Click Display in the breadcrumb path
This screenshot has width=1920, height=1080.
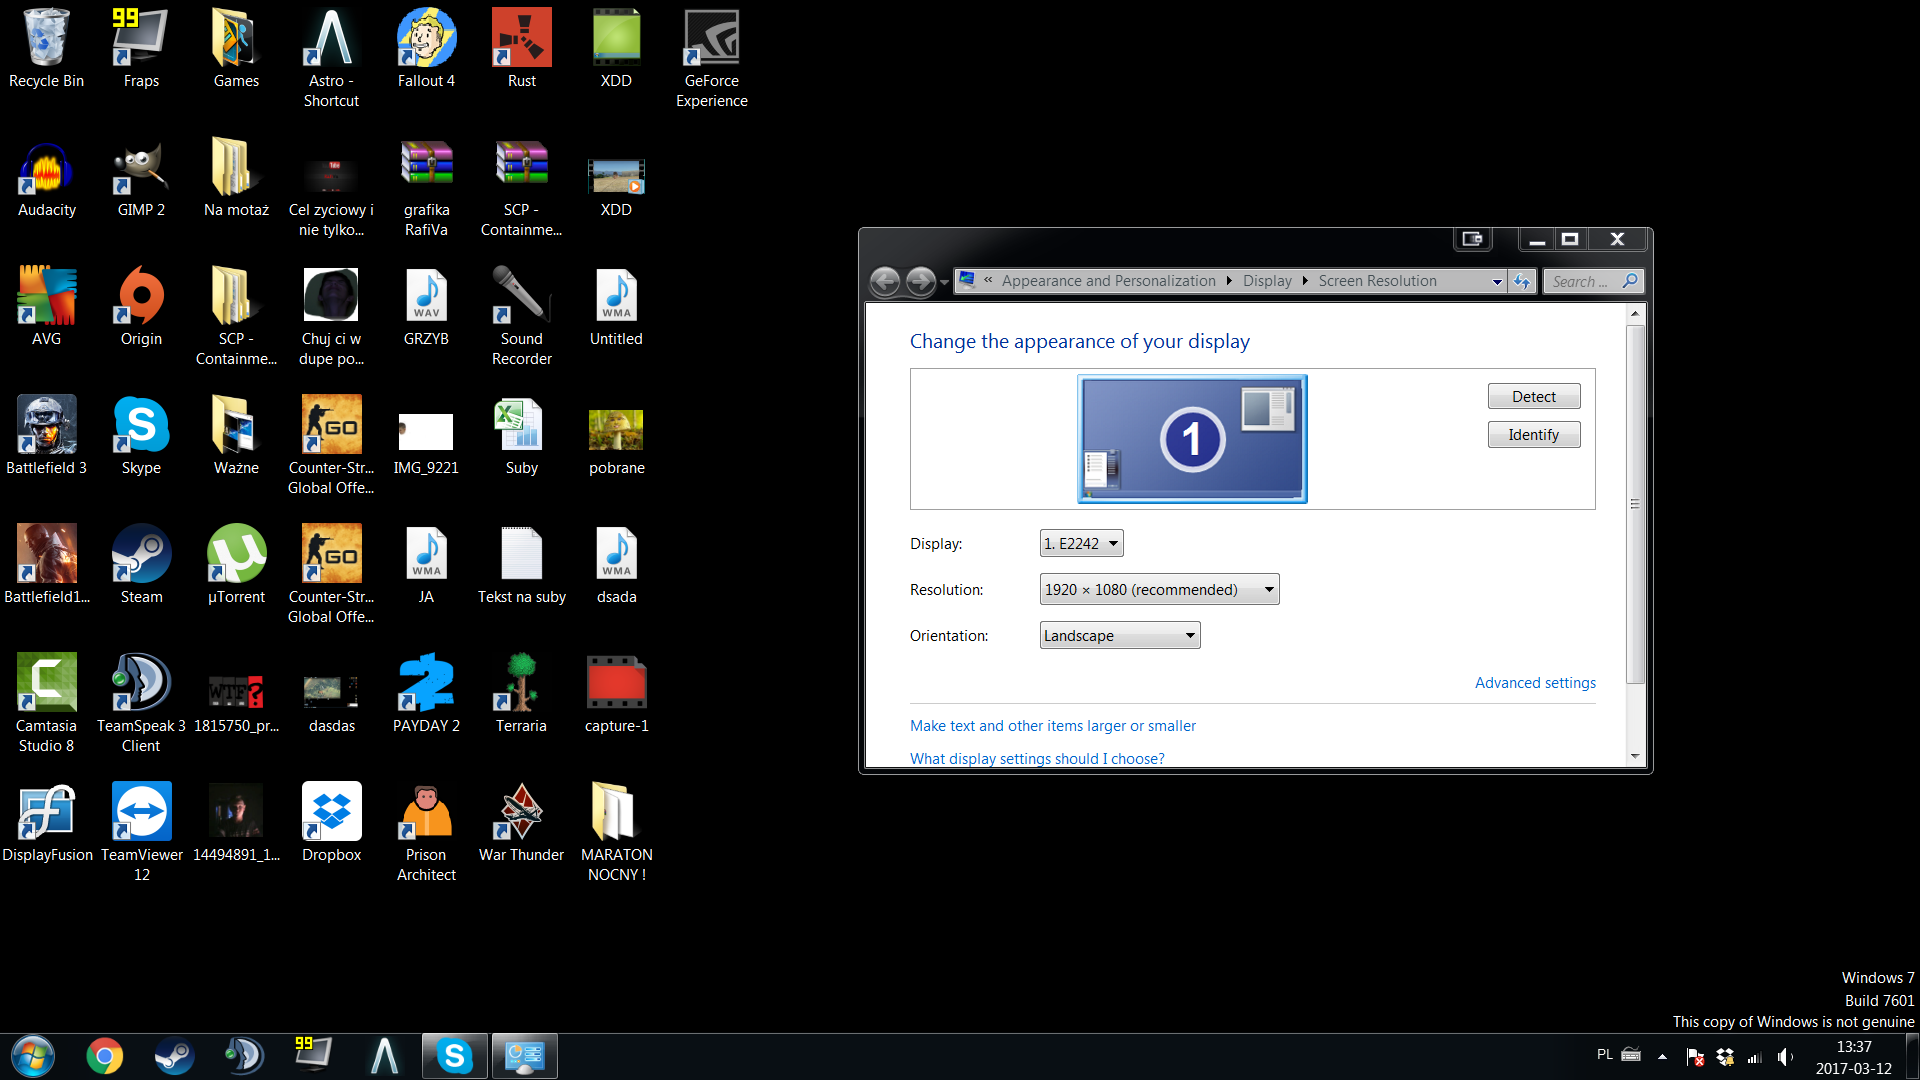click(1267, 281)
